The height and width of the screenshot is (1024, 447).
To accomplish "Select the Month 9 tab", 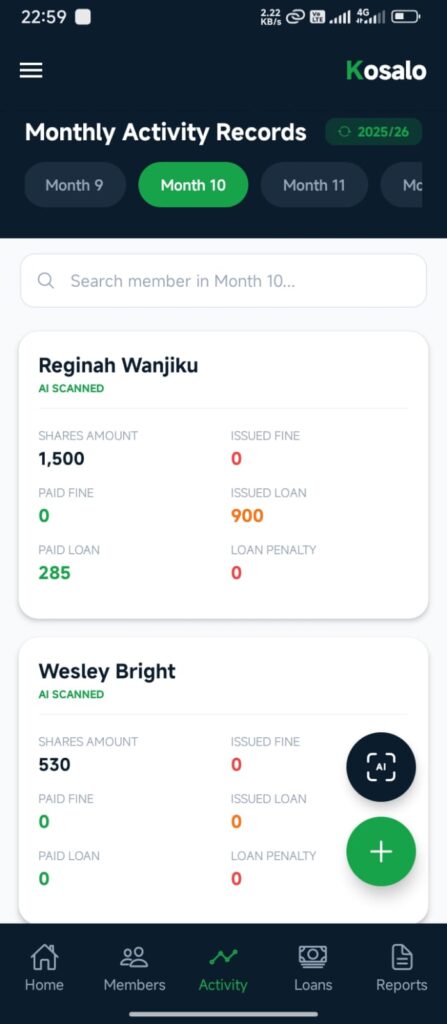I will click(74, 185).
